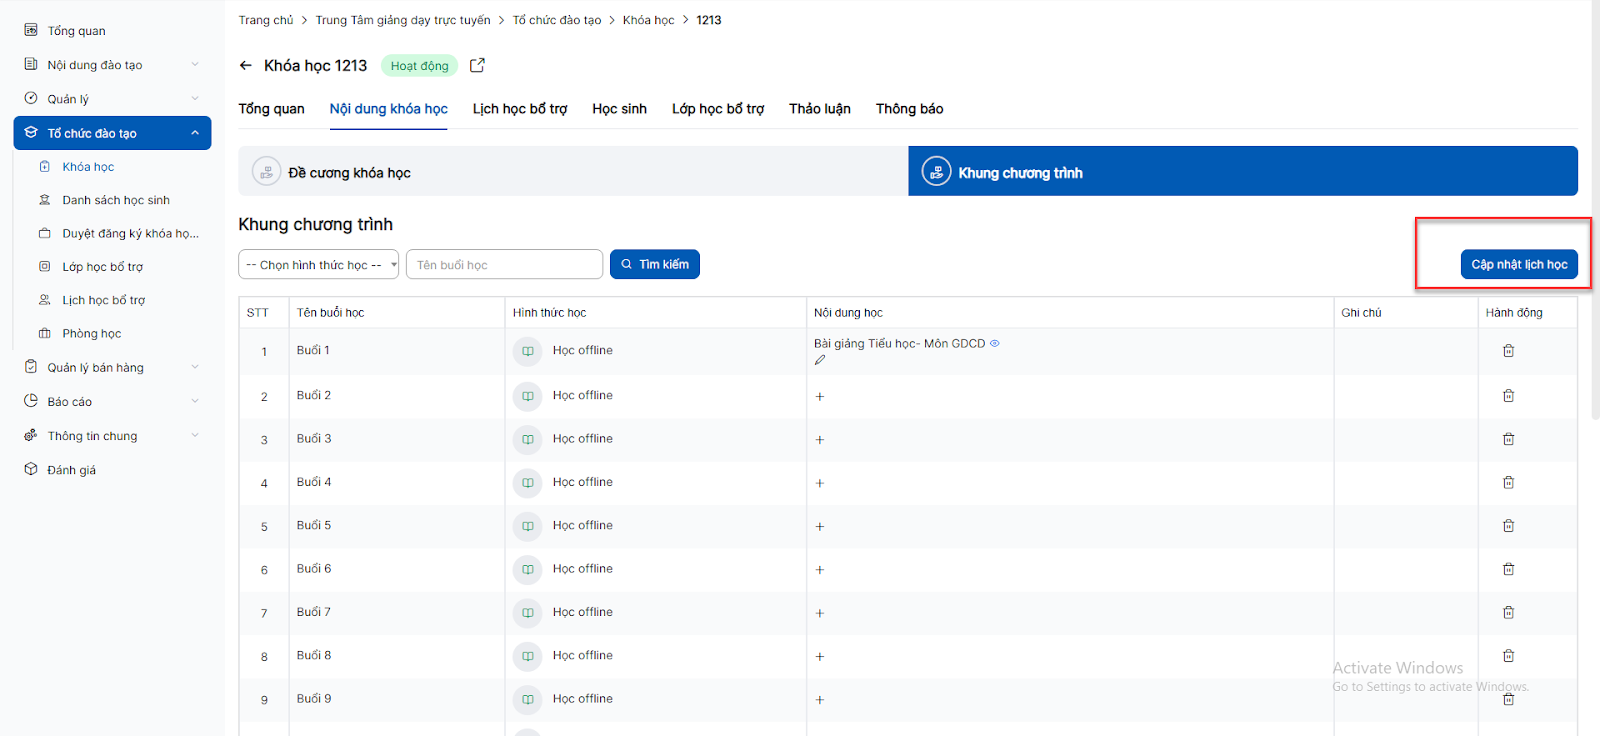Delete Buổi 7 using its trash icon

1508,612
